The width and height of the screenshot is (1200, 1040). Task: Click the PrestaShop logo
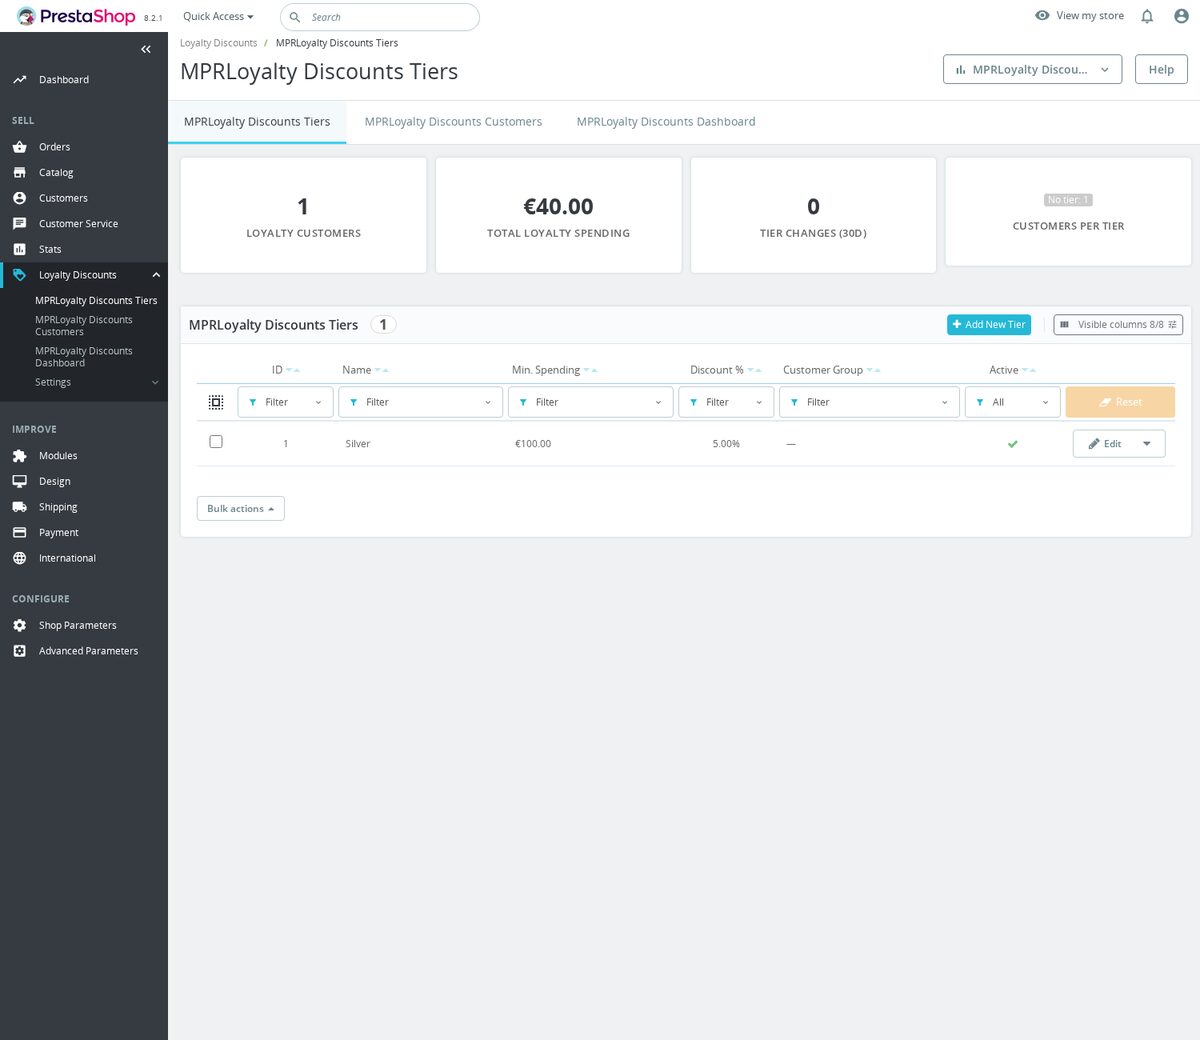76,16
